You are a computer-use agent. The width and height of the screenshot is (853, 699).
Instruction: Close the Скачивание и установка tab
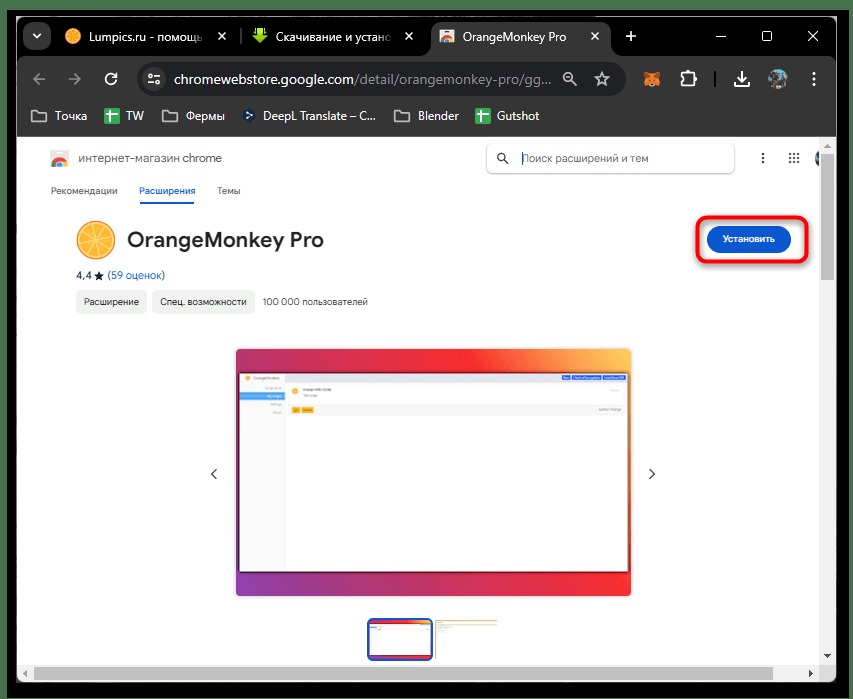409,36
